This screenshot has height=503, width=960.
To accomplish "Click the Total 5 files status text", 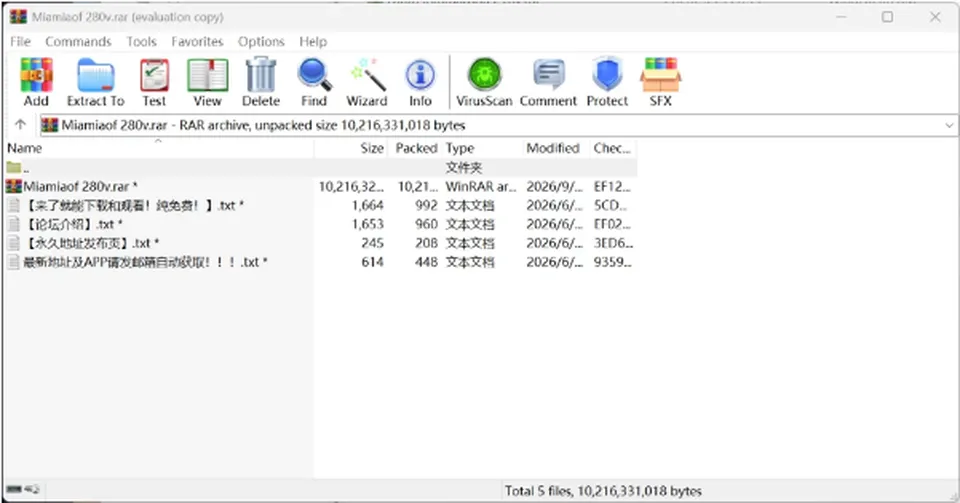I will tap(603, 491).
